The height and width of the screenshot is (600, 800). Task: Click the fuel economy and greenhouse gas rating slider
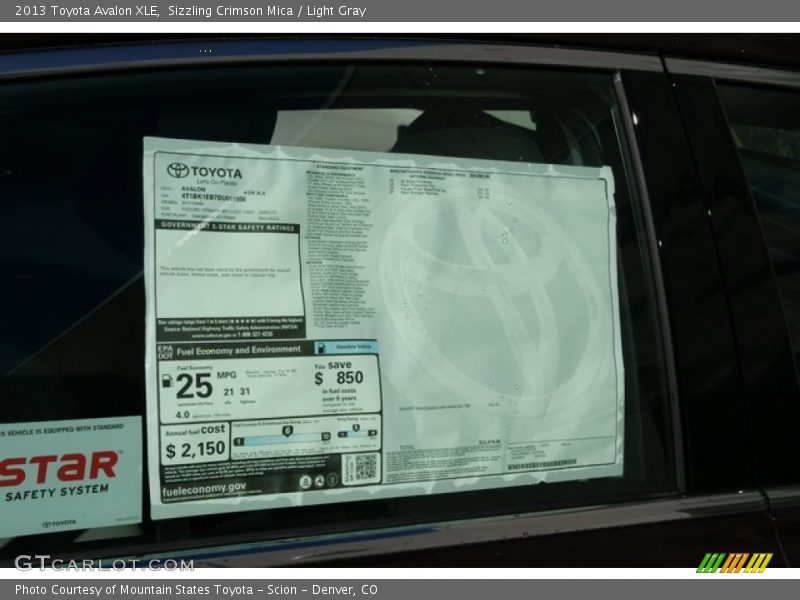[284, 437]
